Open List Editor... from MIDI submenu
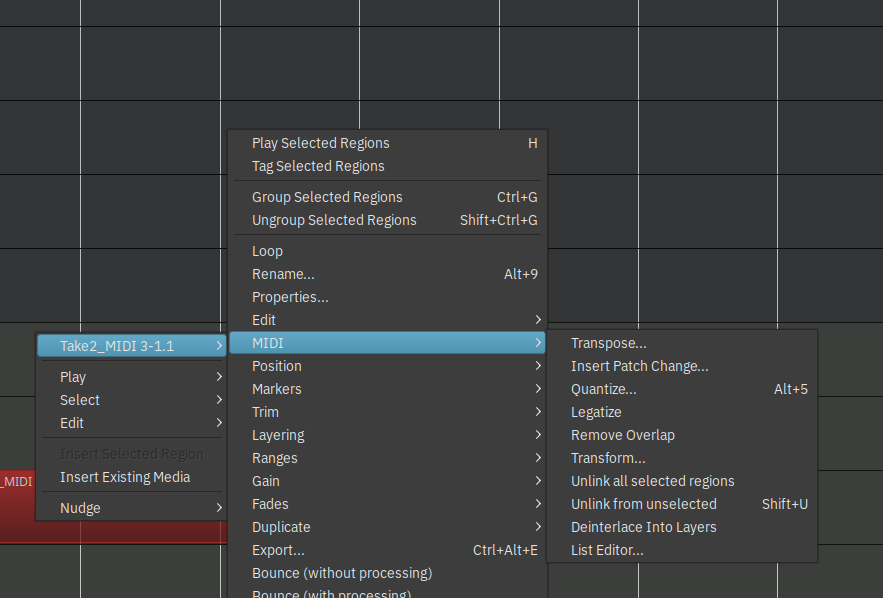 [607, 550]
